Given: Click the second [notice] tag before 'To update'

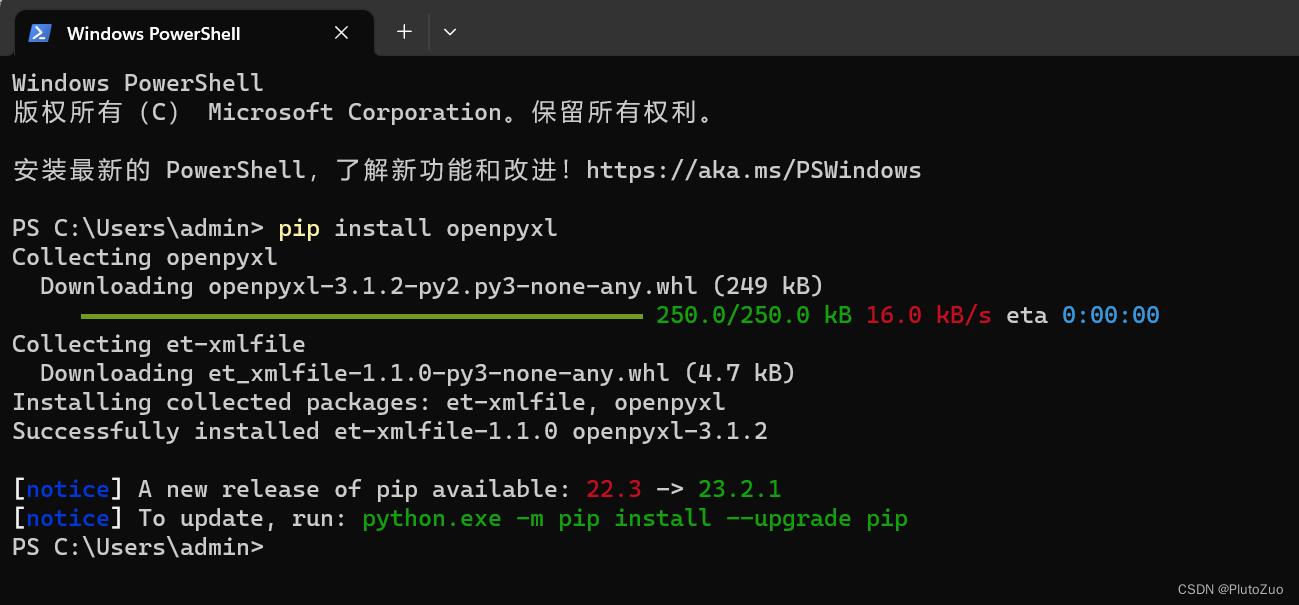Looking at the screenshot, I should pyautogui.click(x=67, y=518).
